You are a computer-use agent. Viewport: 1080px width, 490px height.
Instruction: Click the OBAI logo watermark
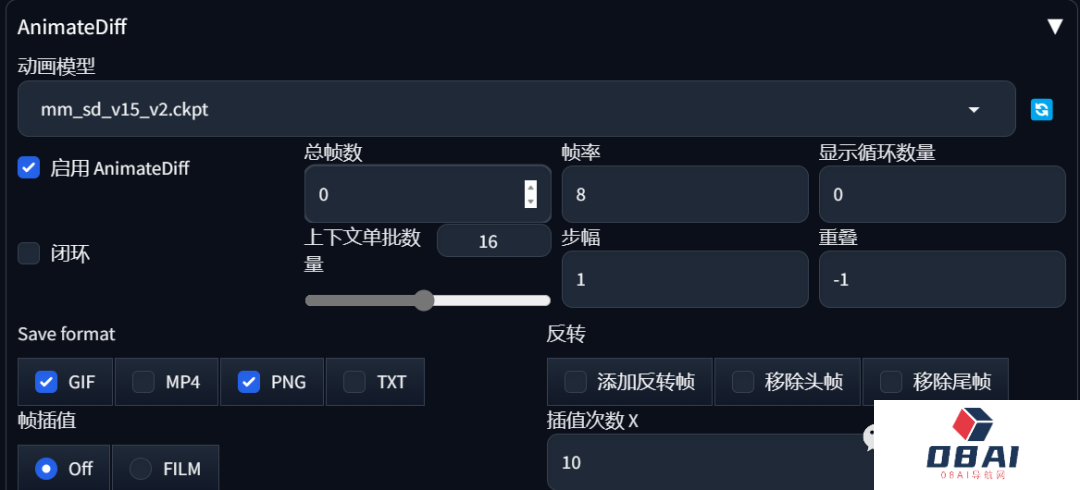[x=973, y=442]
